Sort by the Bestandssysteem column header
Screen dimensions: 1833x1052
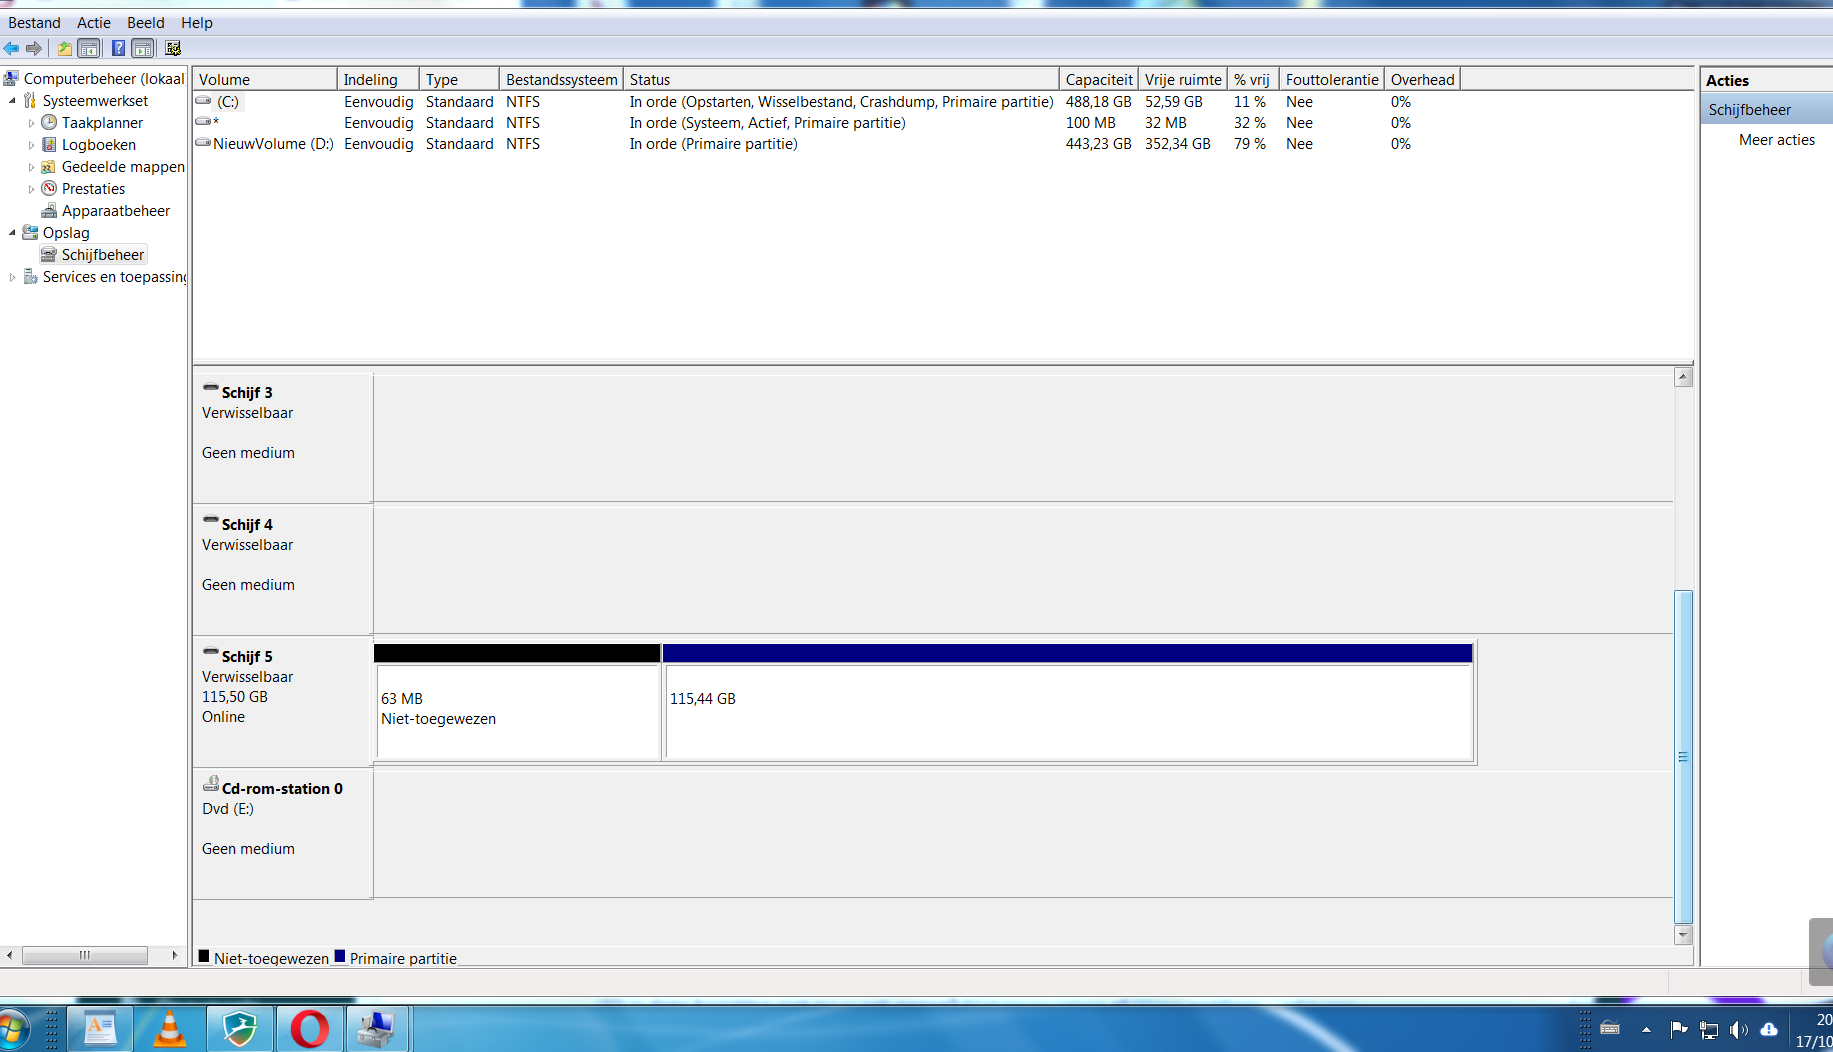561,79
